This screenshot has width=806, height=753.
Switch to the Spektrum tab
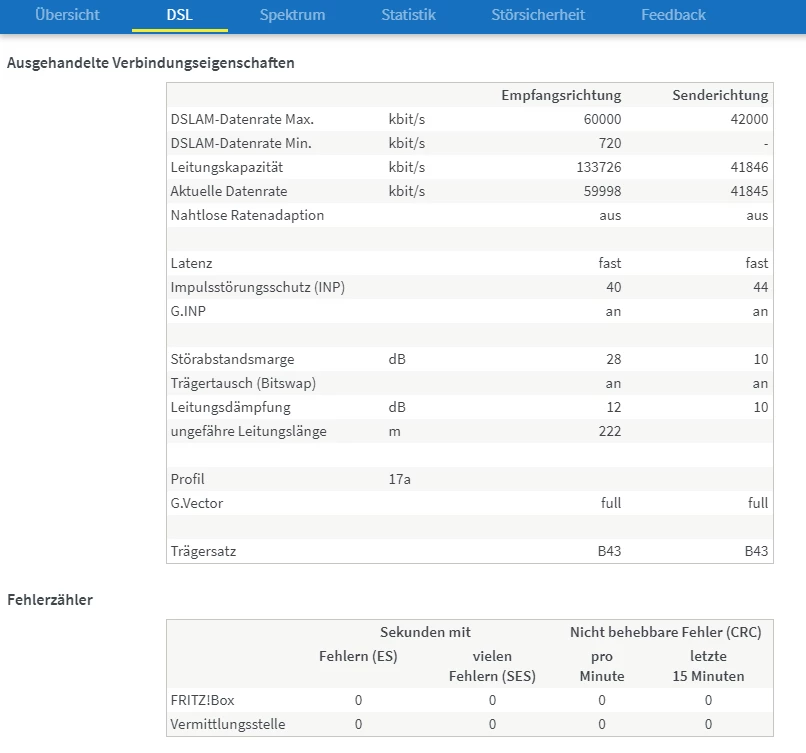pos(292,15)
